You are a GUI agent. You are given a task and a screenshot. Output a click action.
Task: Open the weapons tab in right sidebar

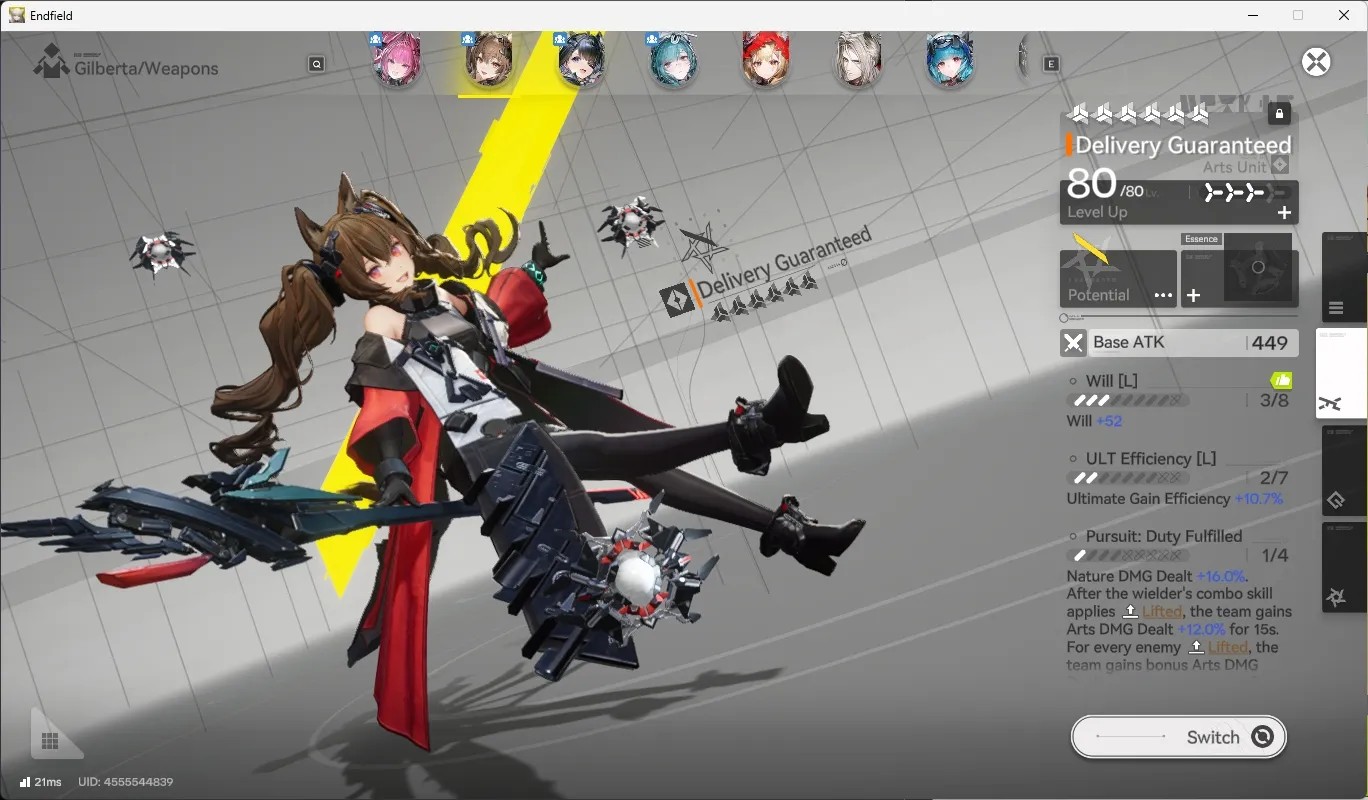point(1341,374)
